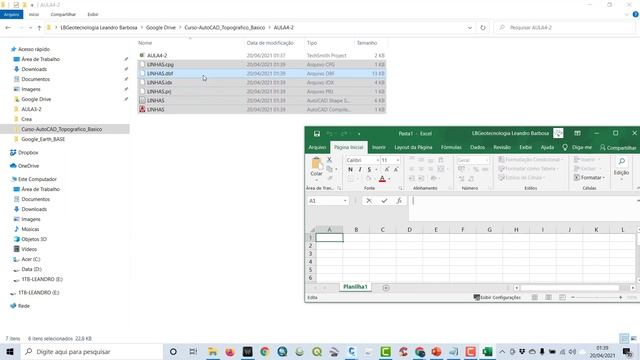Viewport: 640px width, 360px height.
Task: Open the Explorer help question mark icon
Action: point(635,14)
